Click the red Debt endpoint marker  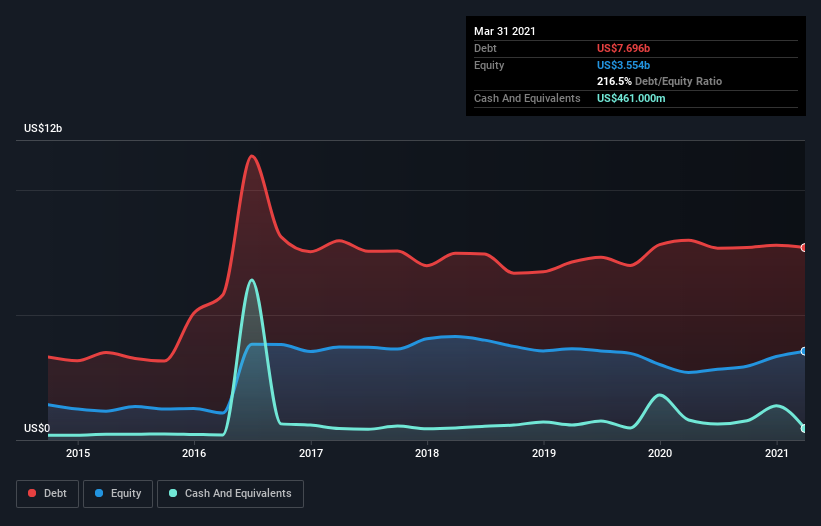point(804,248)
